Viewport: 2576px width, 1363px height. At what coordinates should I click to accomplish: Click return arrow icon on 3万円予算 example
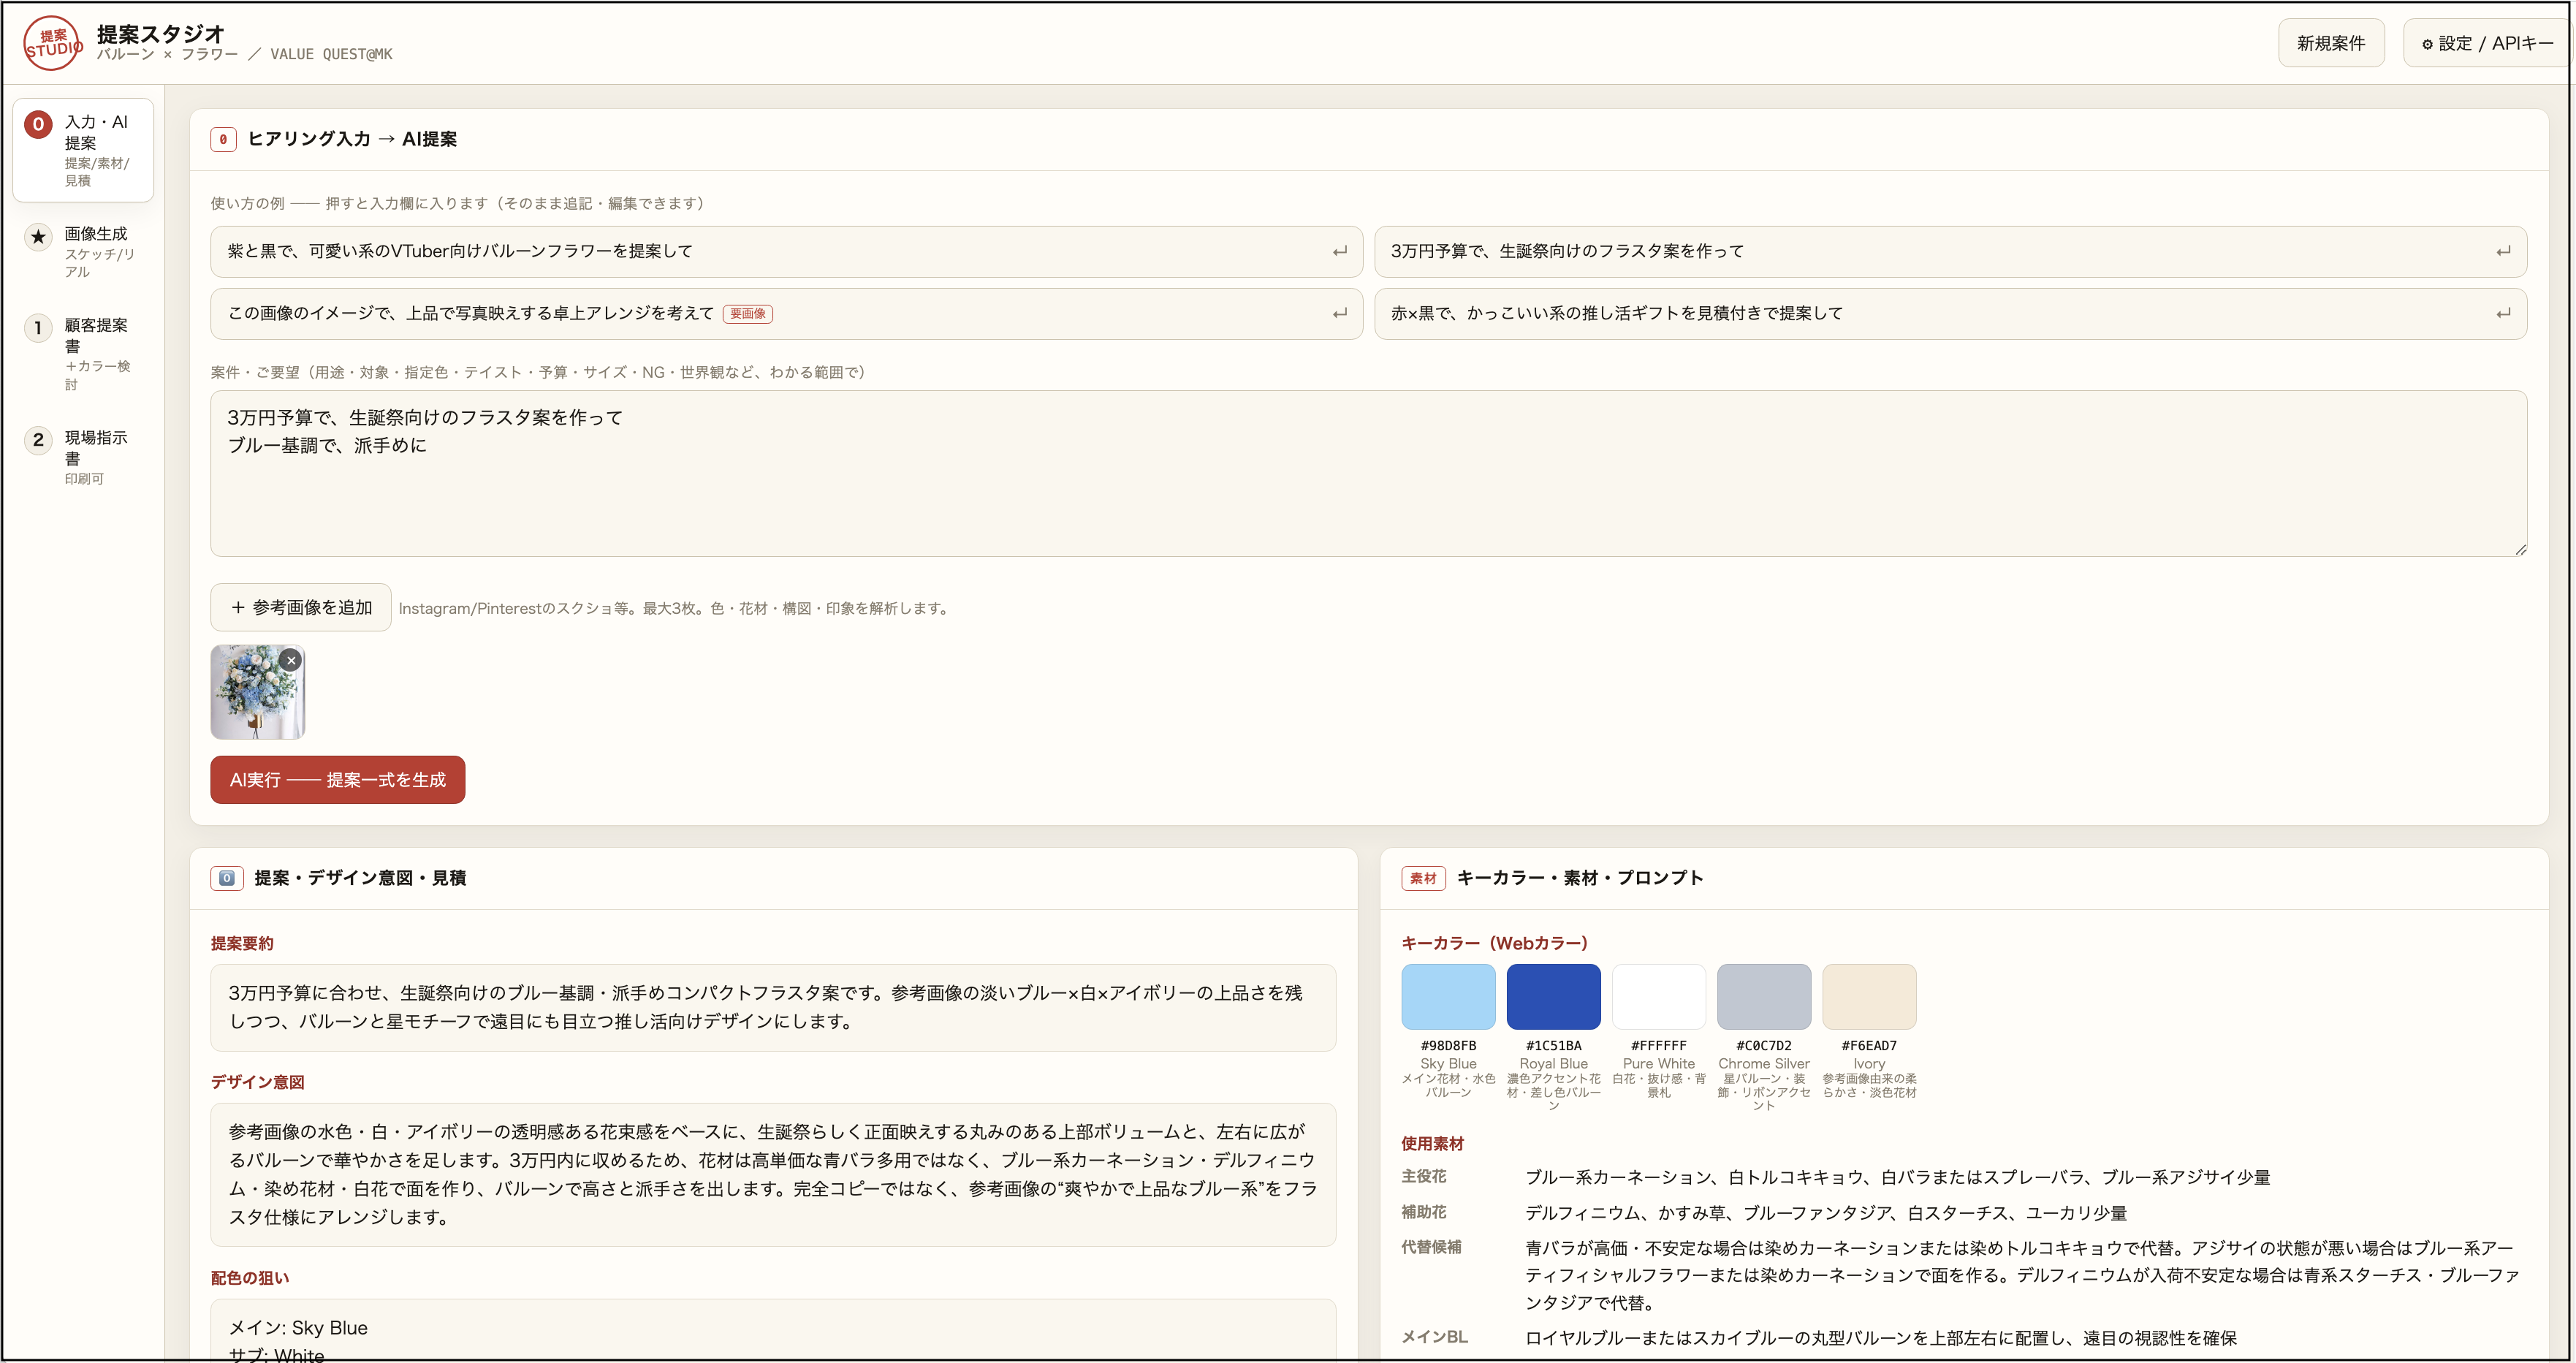tap(2503, 252)
